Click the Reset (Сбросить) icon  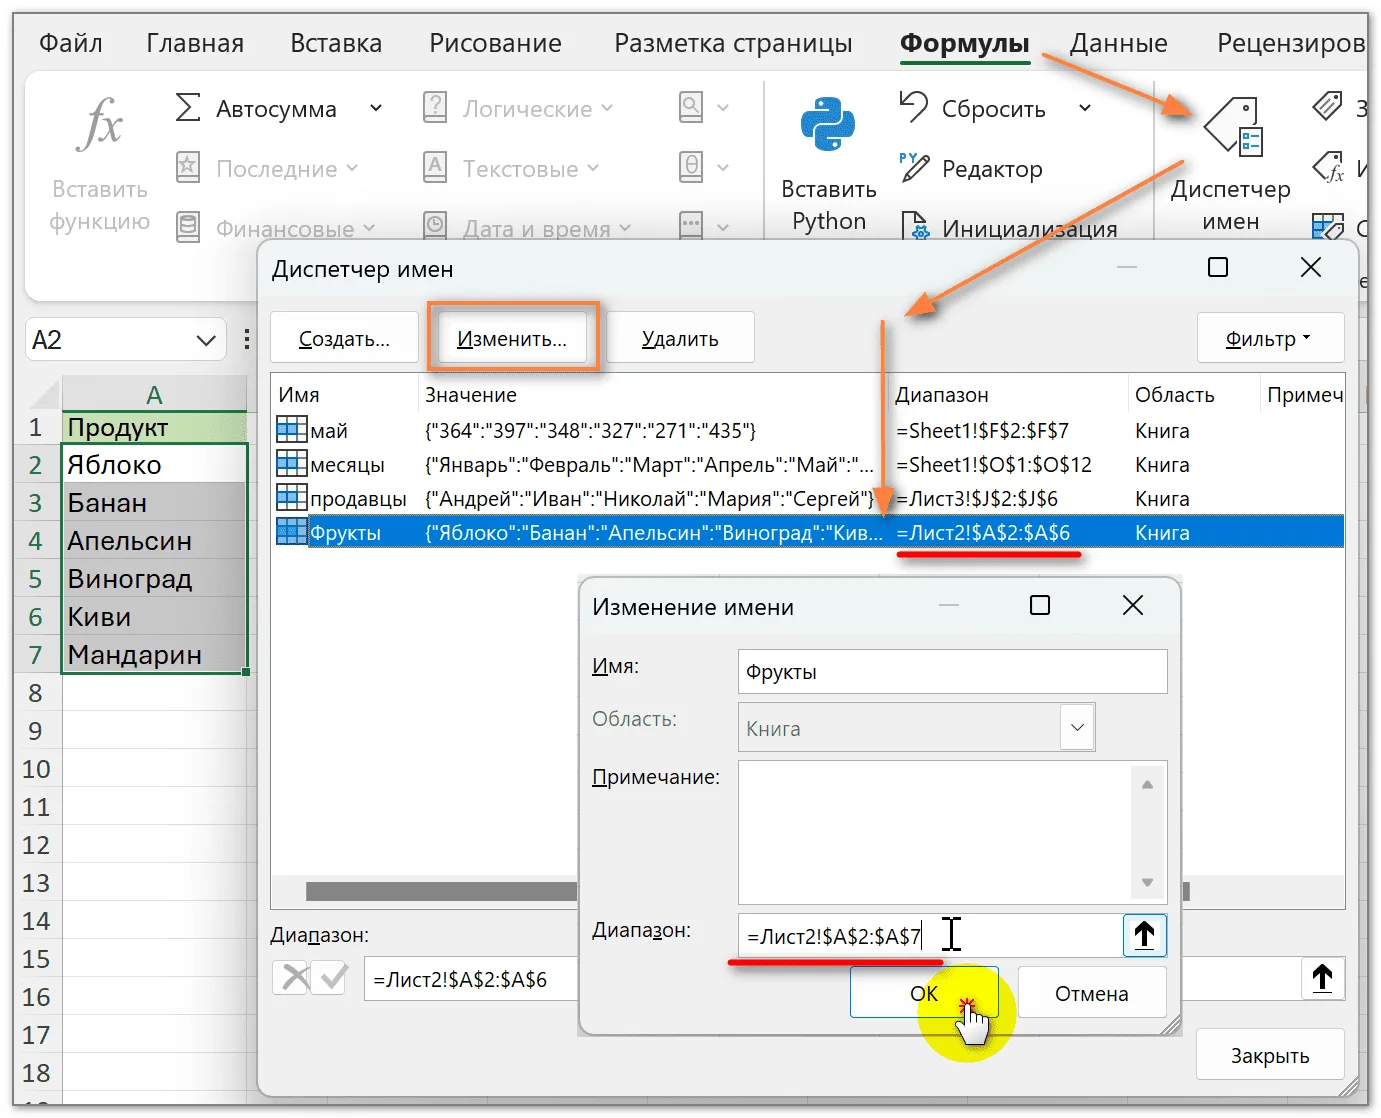click(x=914, y=107)
